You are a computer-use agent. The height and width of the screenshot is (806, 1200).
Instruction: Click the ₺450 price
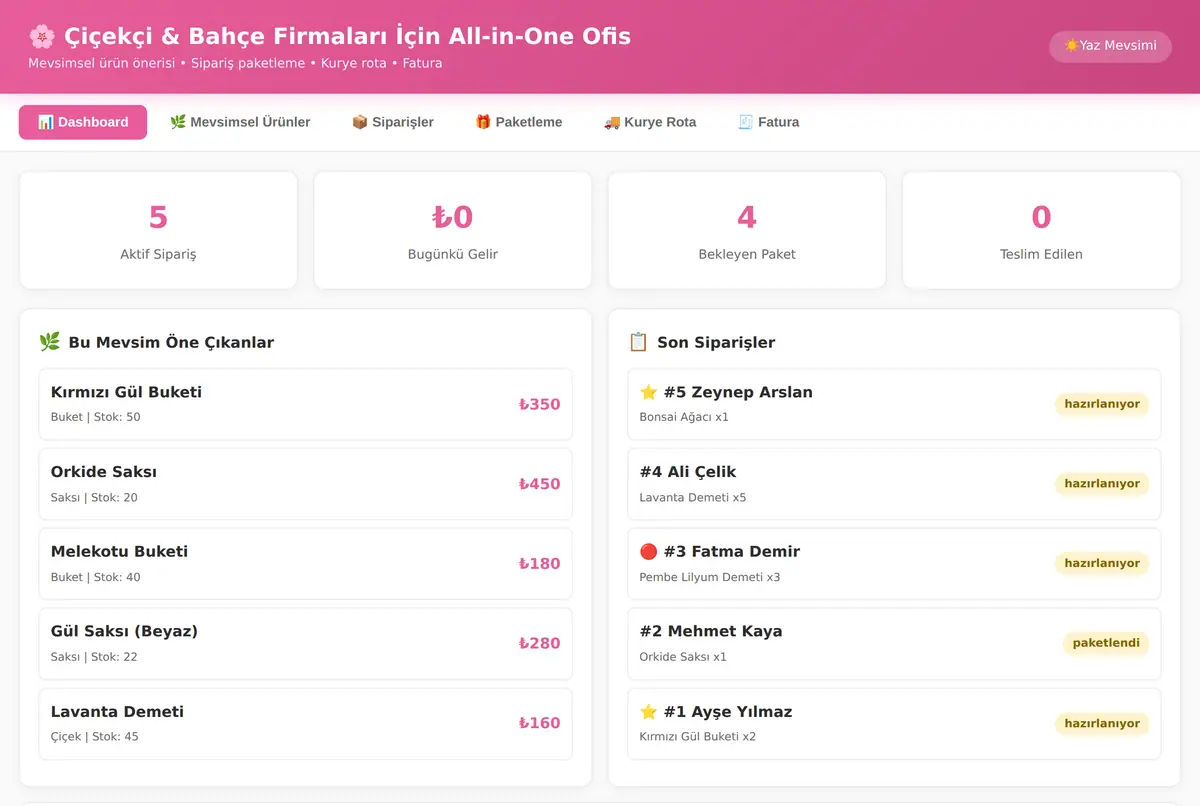pyautogui.click(x=539, y=484)
